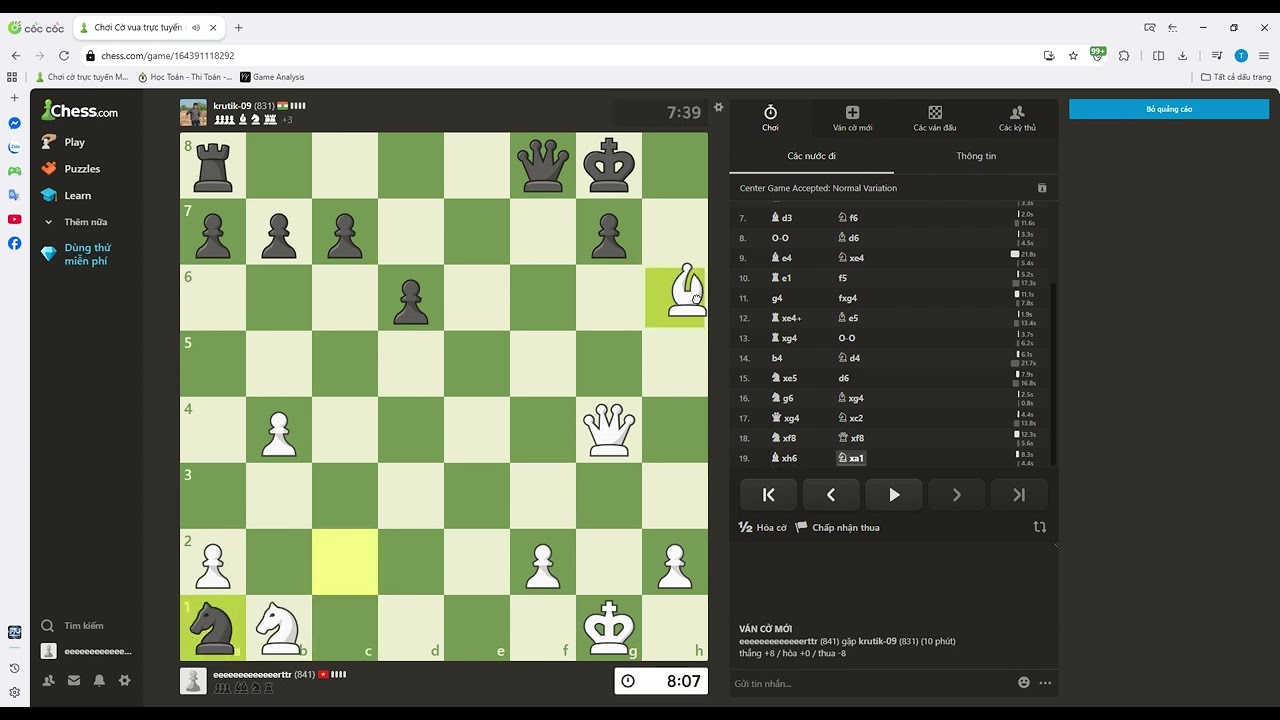Resign with Chấp nhận thua
The width and height of the screenshot is (1280, 720).
[x=838, y=527]
